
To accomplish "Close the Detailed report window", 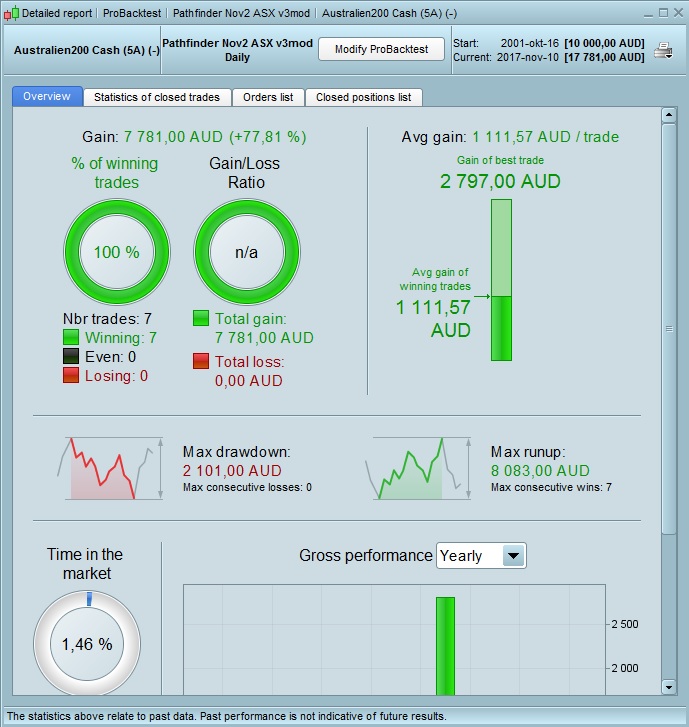I will pyautogui.click(x=678, y=13).
